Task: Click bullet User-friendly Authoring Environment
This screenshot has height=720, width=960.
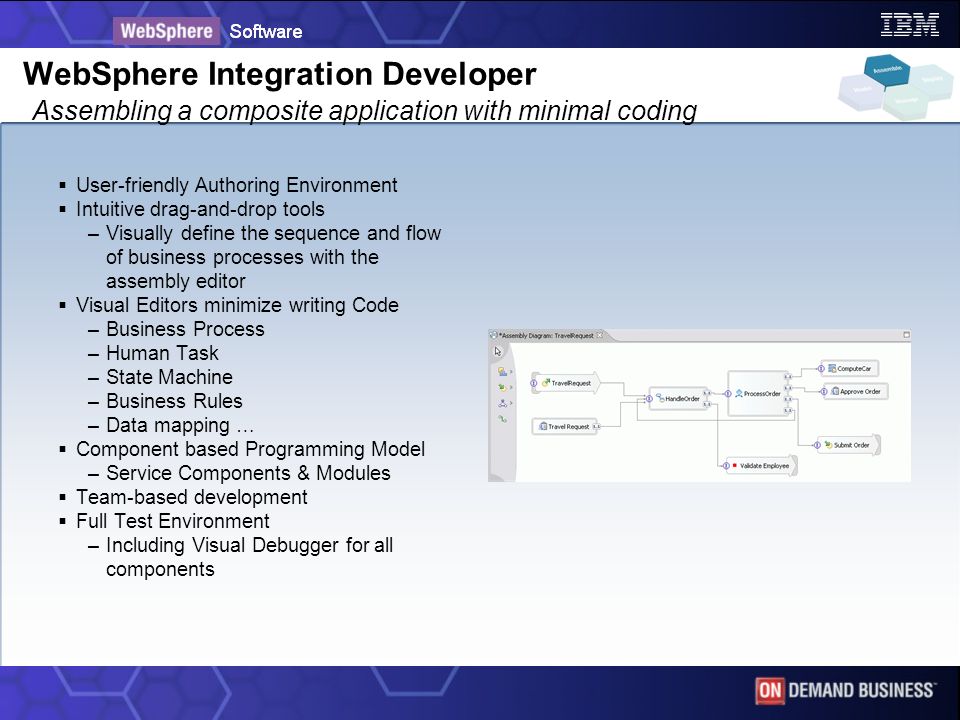Action: click(x=236, y=185)
